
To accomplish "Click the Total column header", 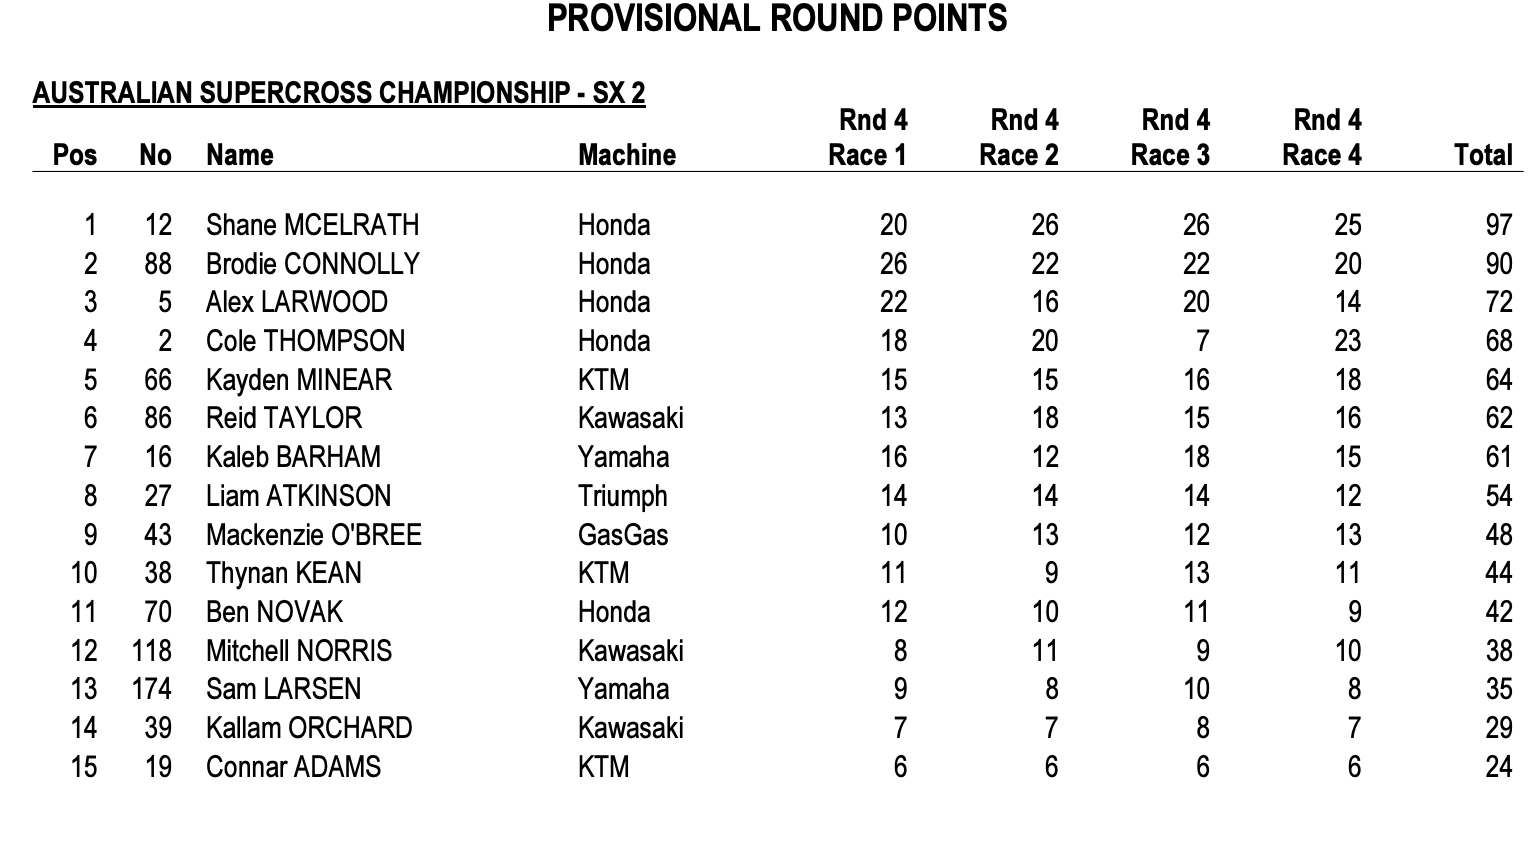I will point(1483,155).
